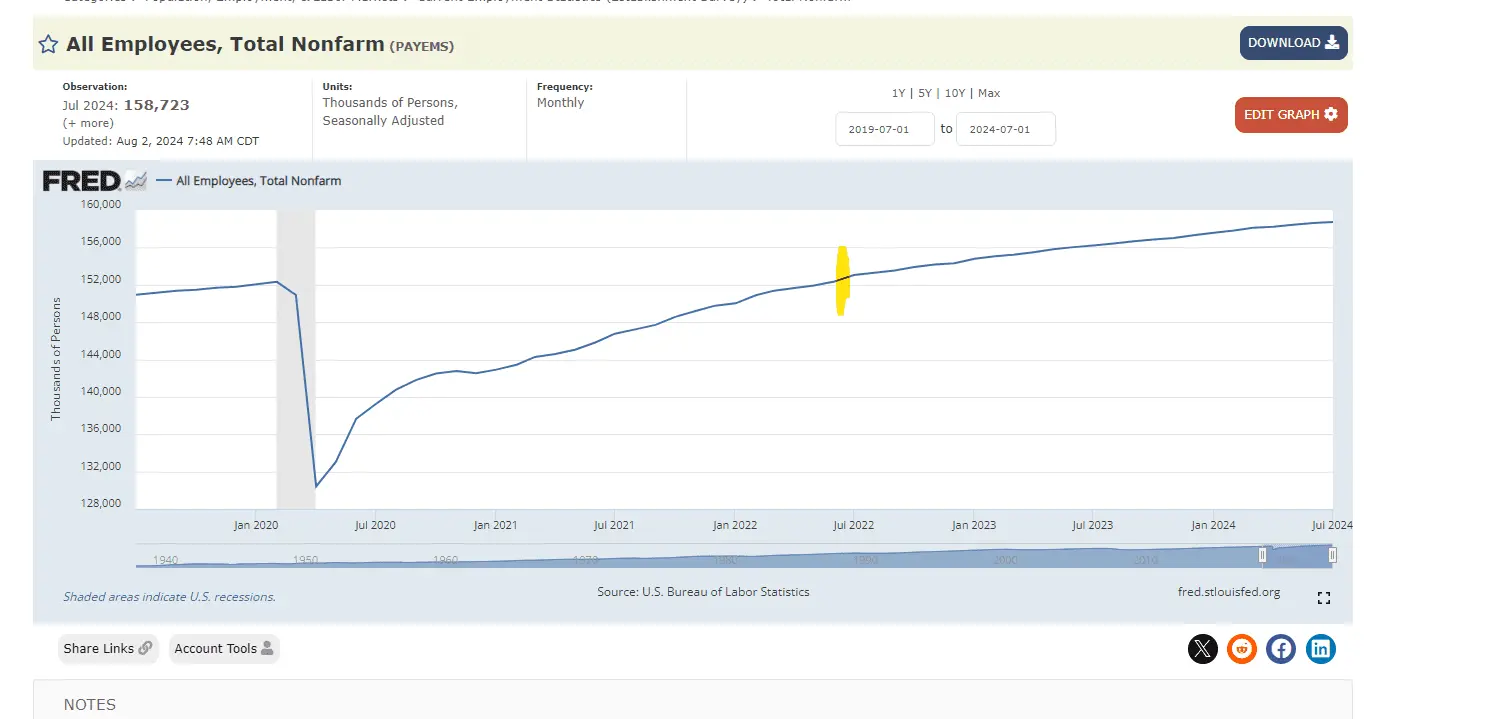
Task: Share the graph on LinkedIn
Action: pyautogui.click(x=1321, y=649)
